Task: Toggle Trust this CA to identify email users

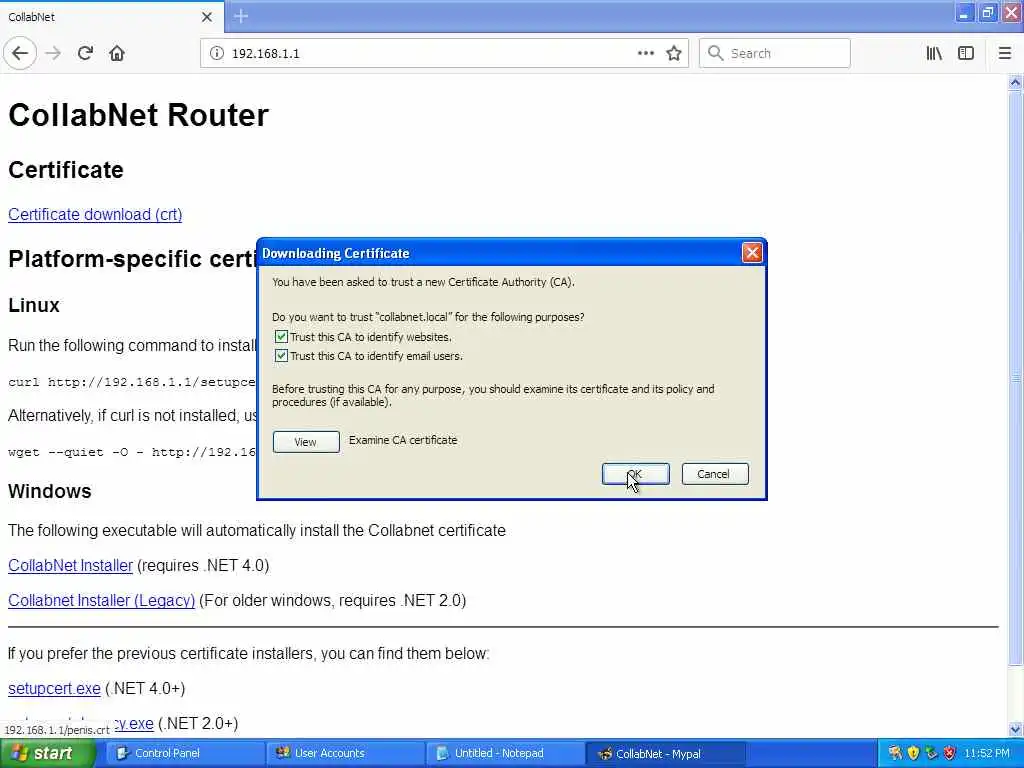Action: [x=281, y=356]
